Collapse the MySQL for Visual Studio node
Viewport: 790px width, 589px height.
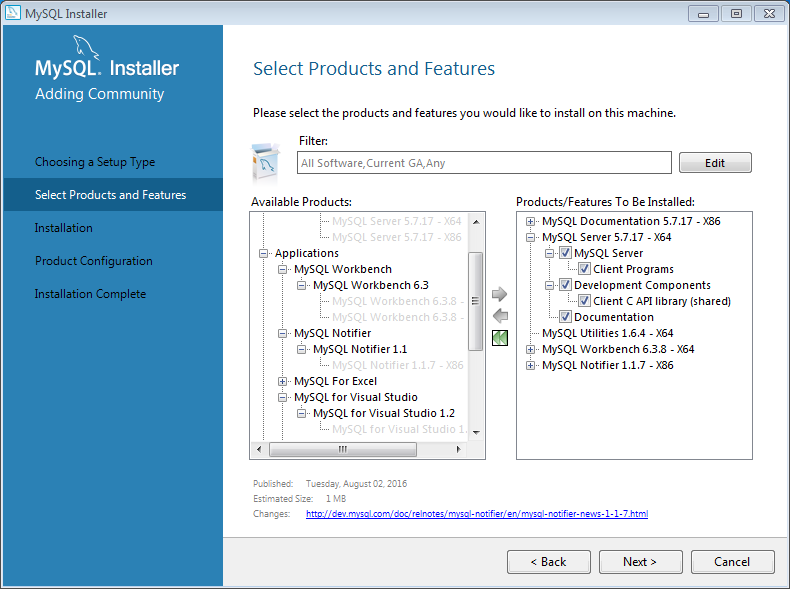[x=282, y=398]
